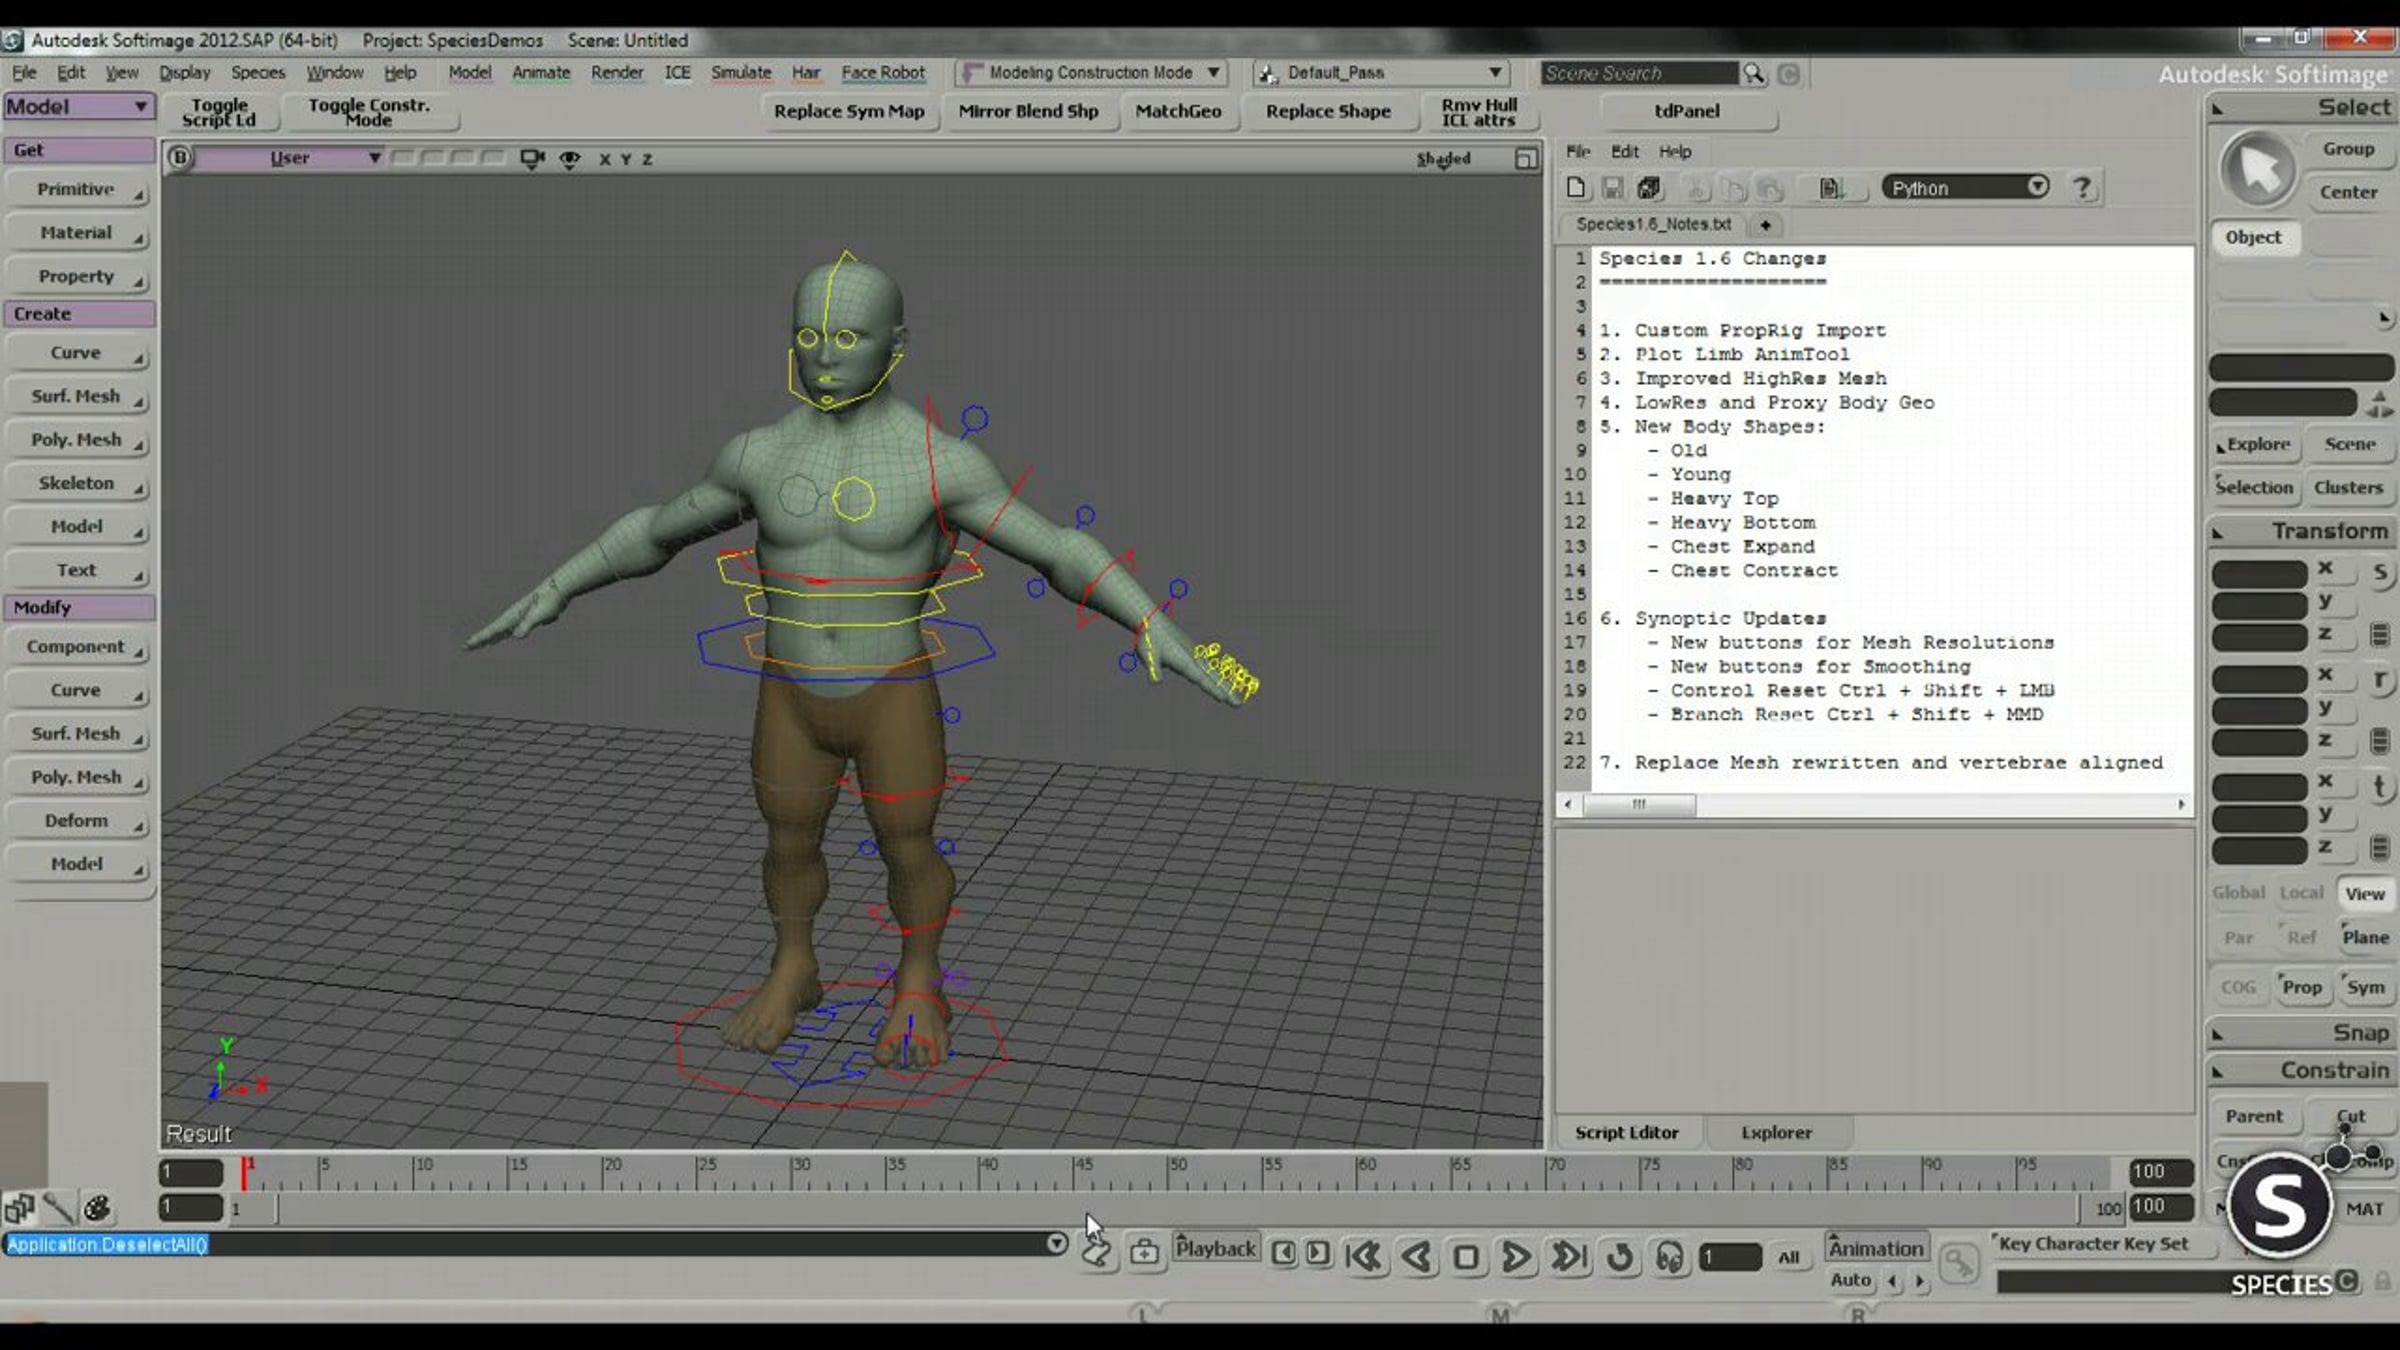Image resolution: width=2400 pixels, height=1350 pixels.
Task: Click the Replace Sym Map button
Action: 849,111
